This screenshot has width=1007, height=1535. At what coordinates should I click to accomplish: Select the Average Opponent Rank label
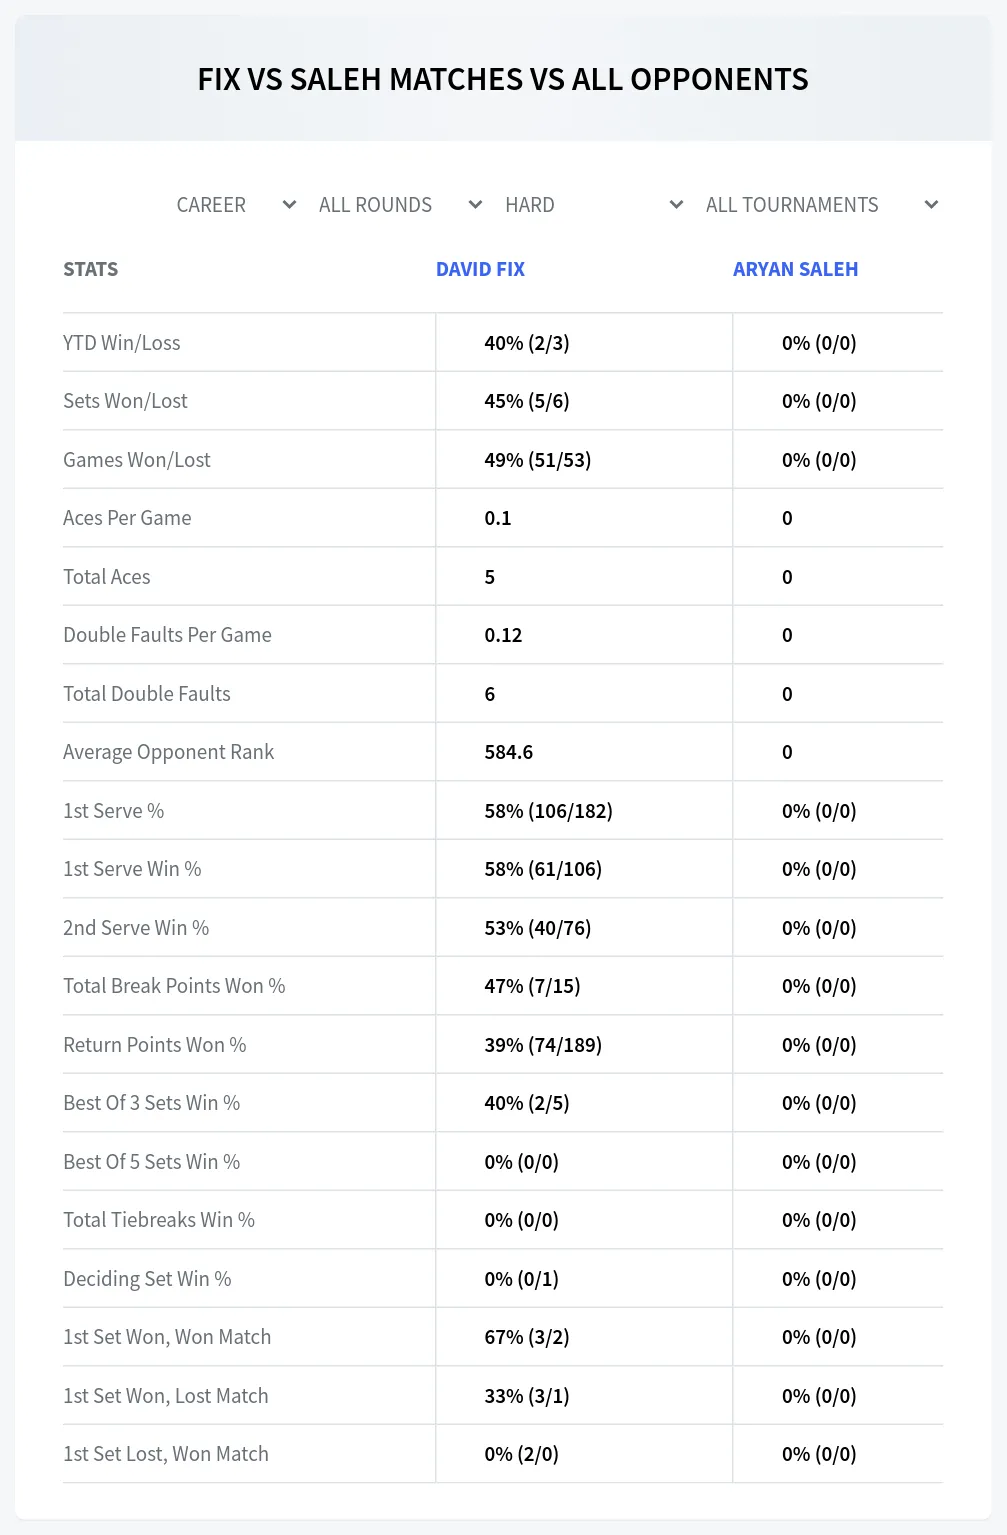pos(168,752)
